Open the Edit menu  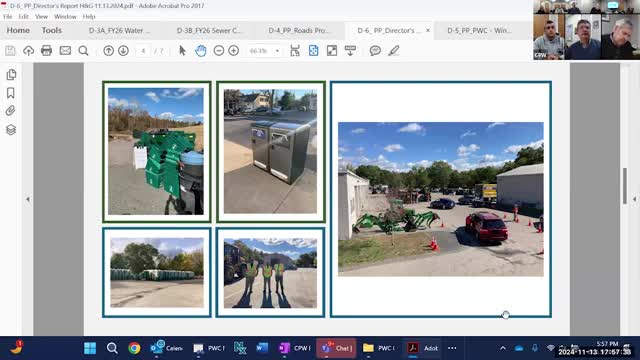[x=24, y=17]
